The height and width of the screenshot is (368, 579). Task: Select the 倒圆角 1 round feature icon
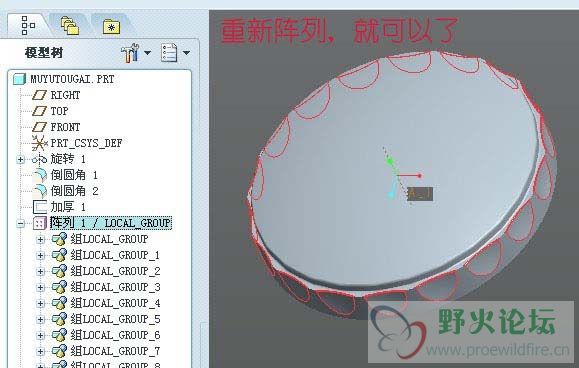pos(40,175)
